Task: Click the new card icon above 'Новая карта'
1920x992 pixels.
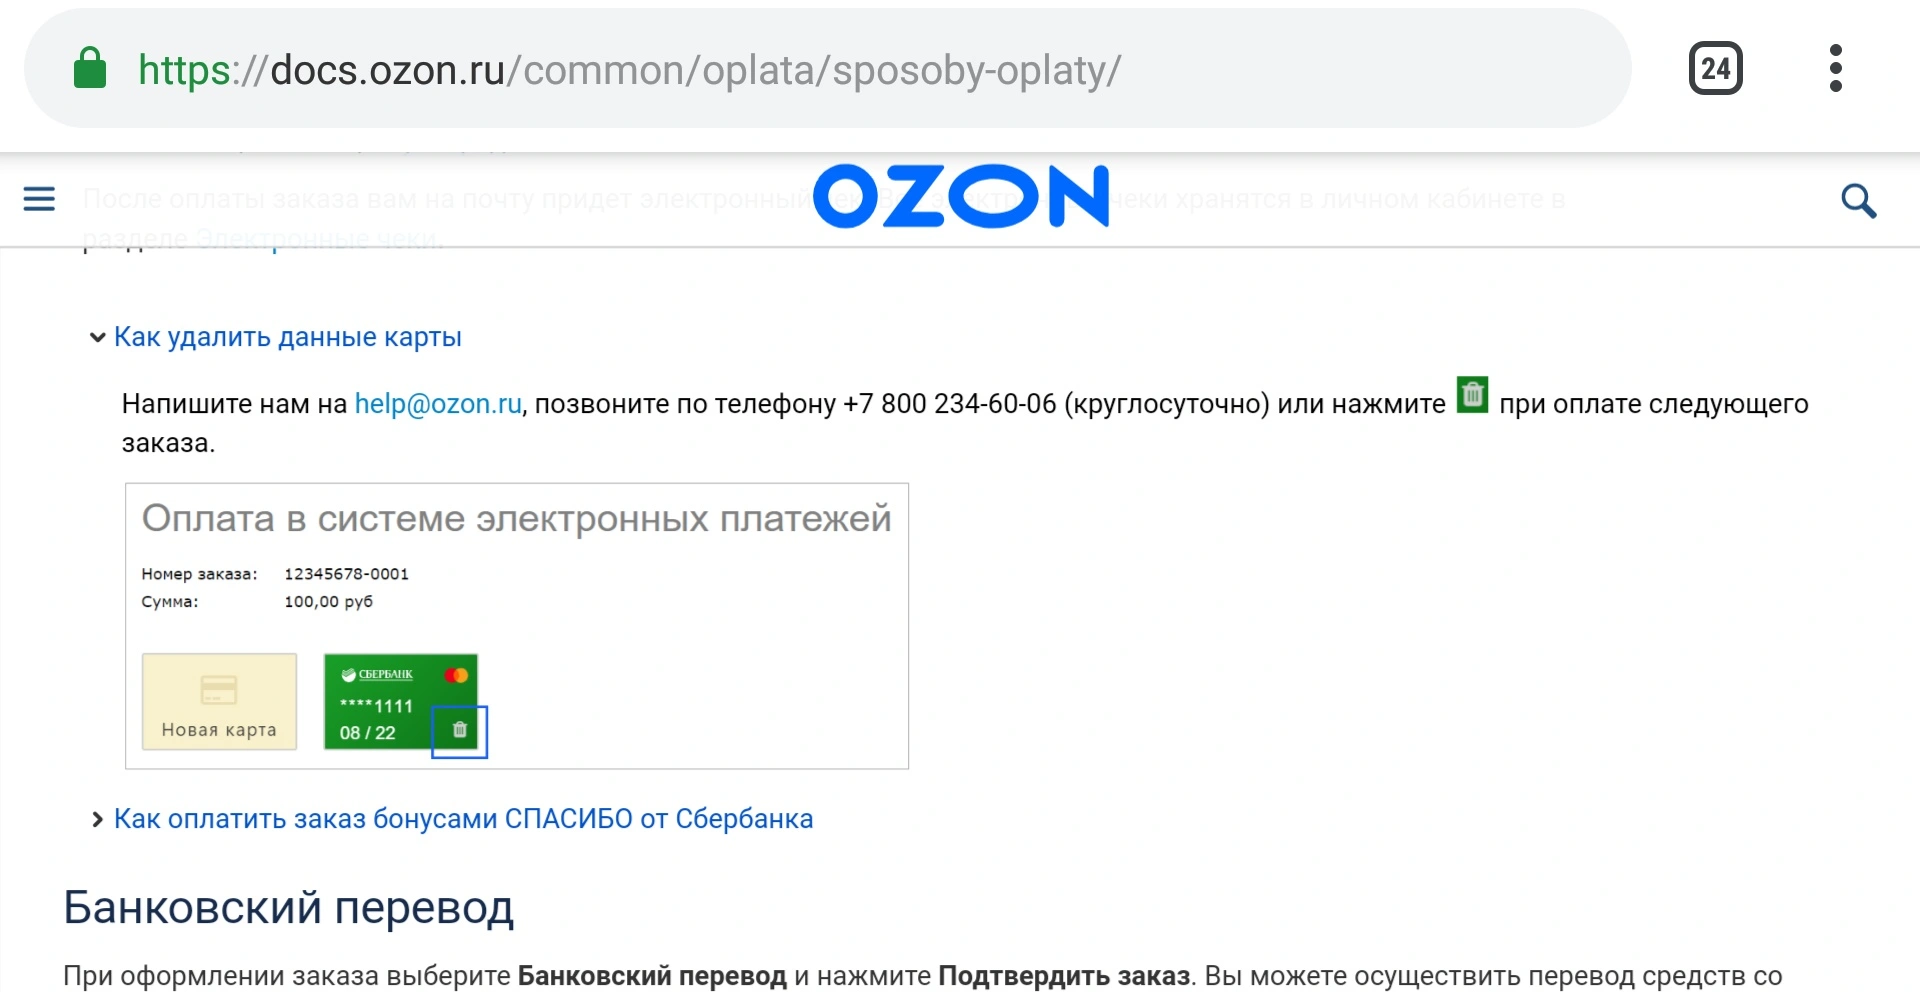Action: (219, 690)
